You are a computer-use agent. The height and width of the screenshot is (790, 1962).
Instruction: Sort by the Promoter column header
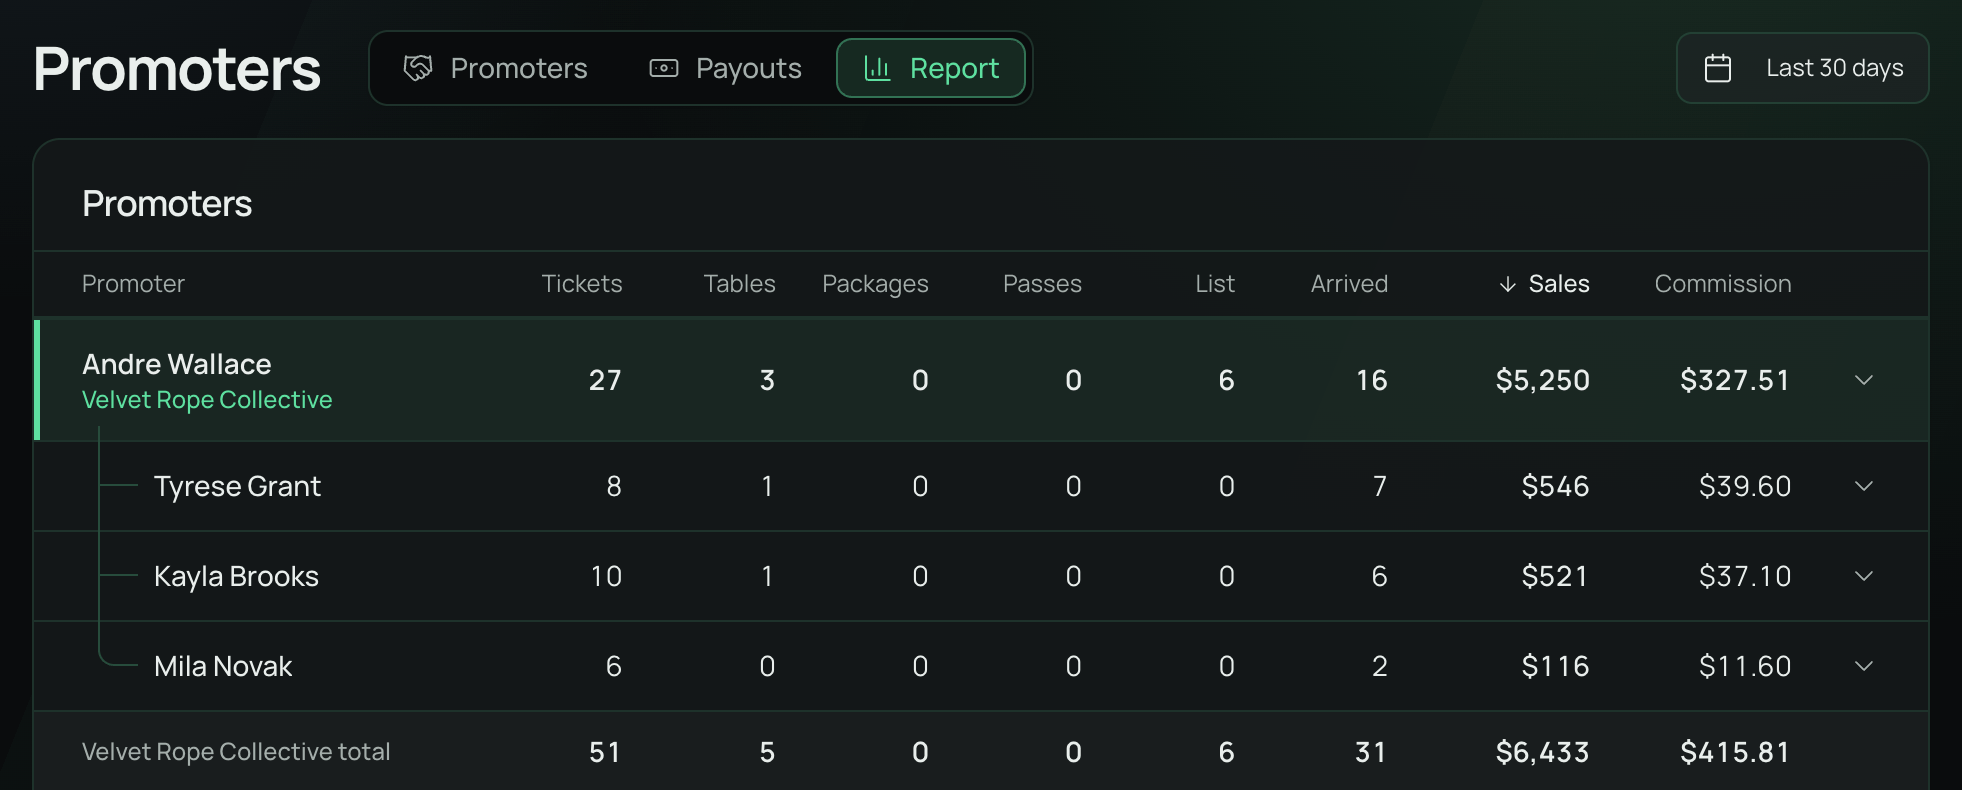tap(133, 284)
